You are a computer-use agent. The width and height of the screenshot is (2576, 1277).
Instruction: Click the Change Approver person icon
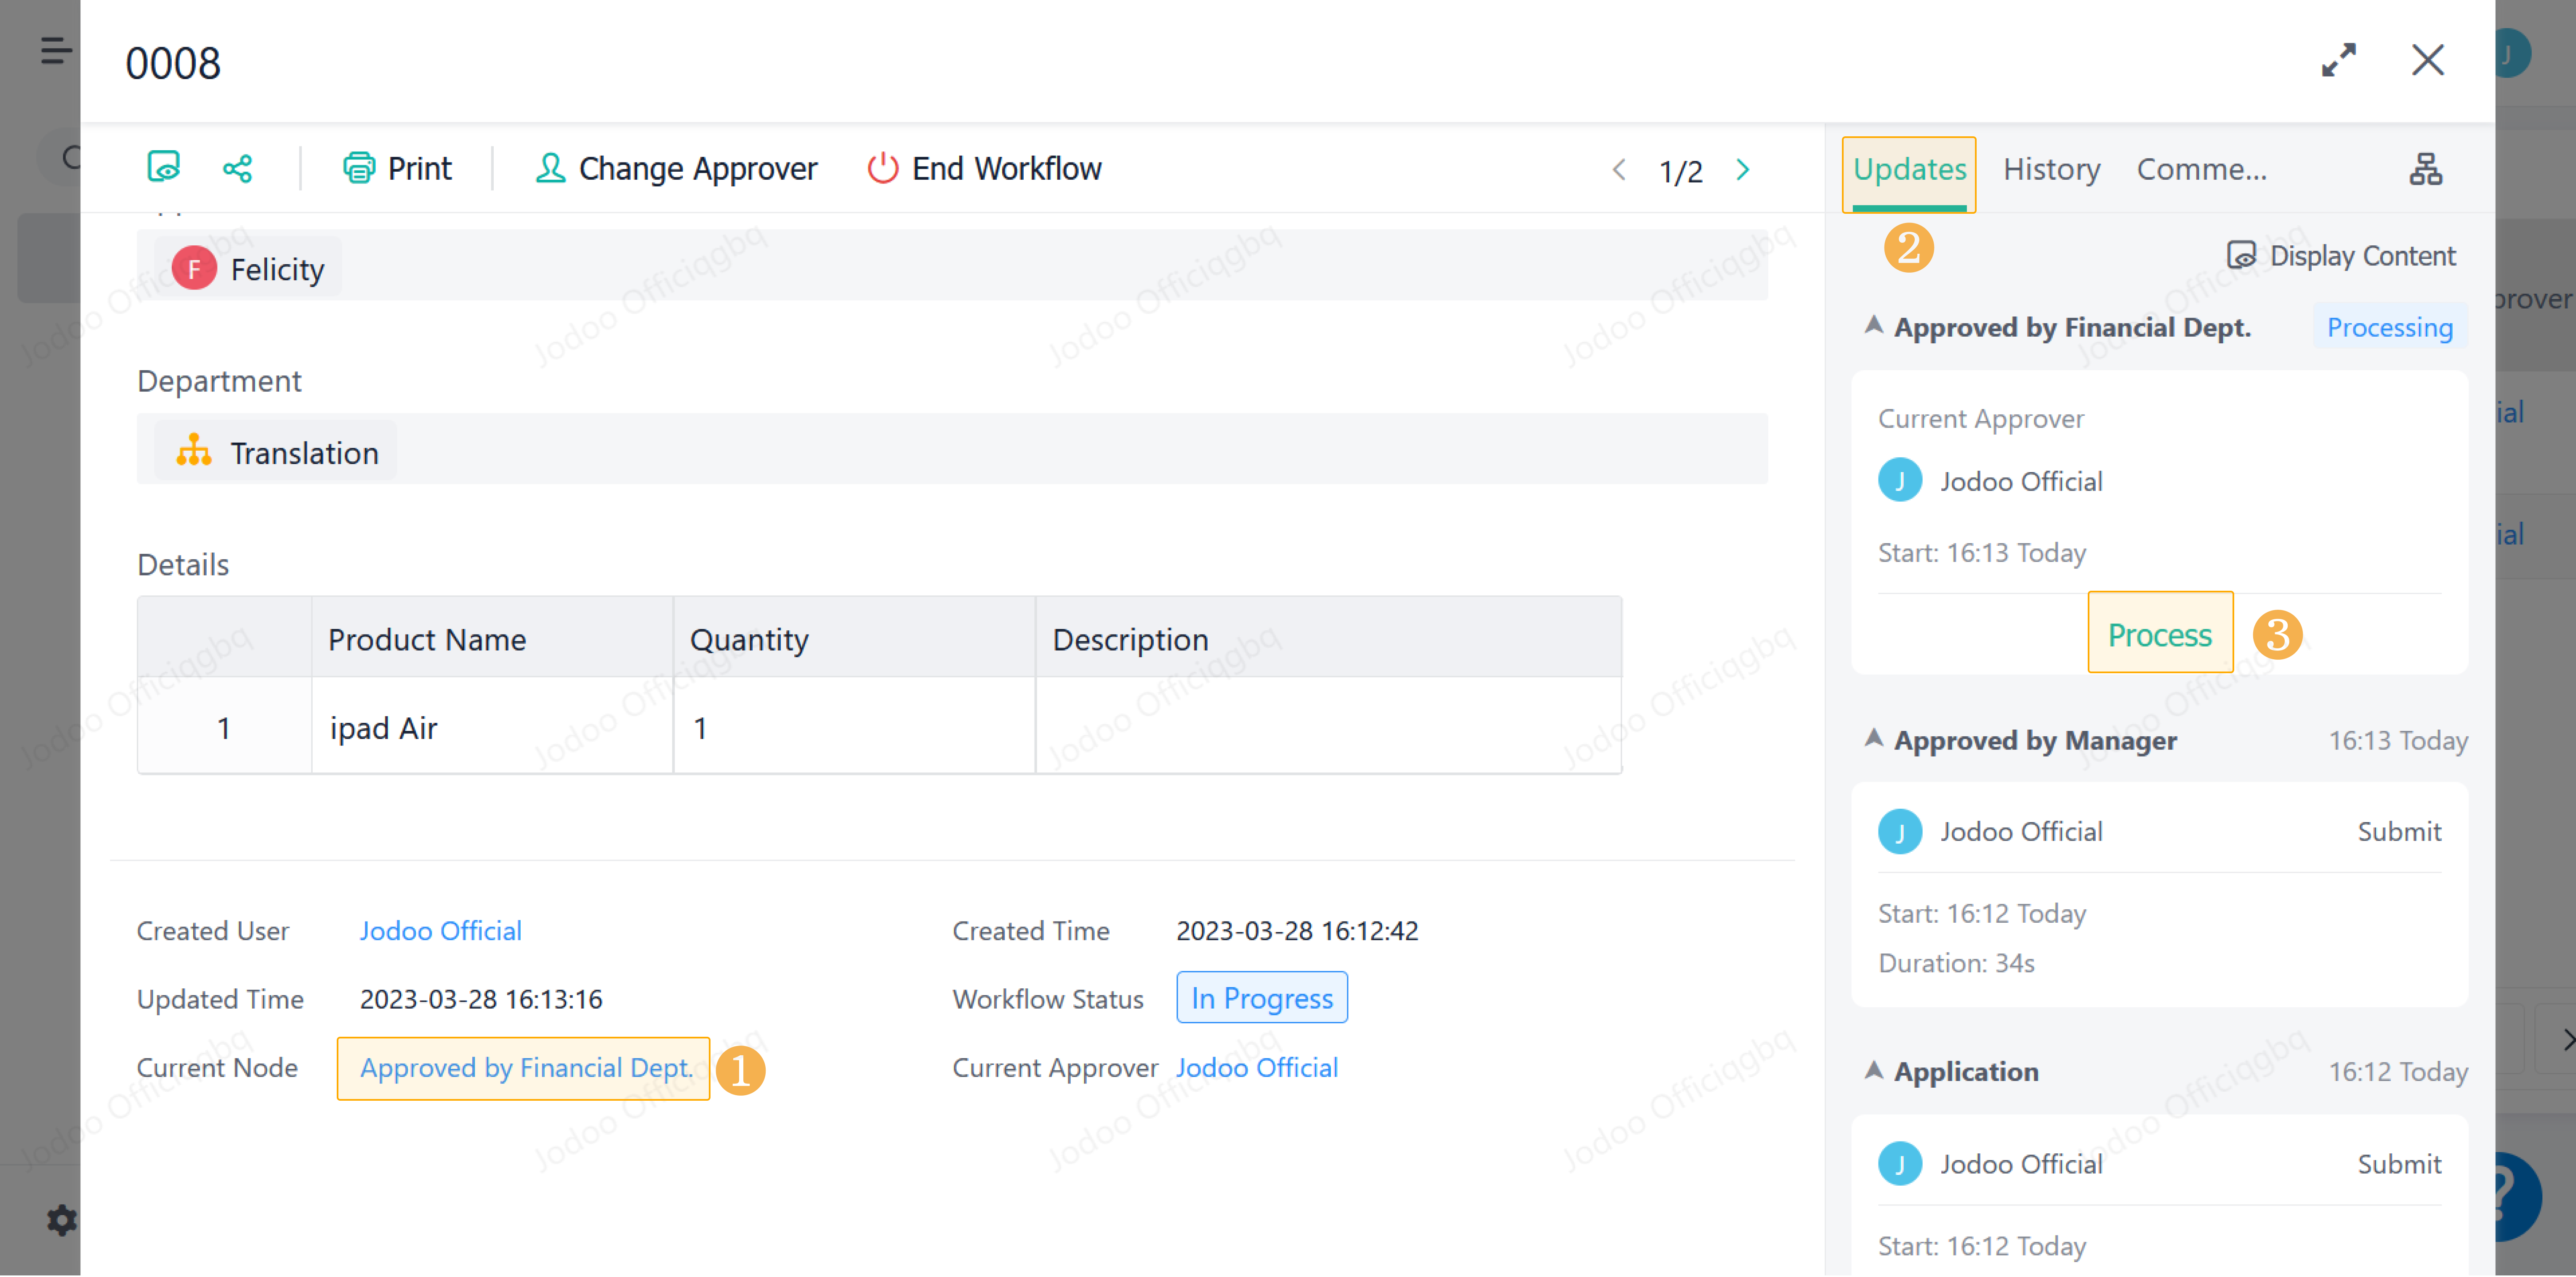point(550,168)
